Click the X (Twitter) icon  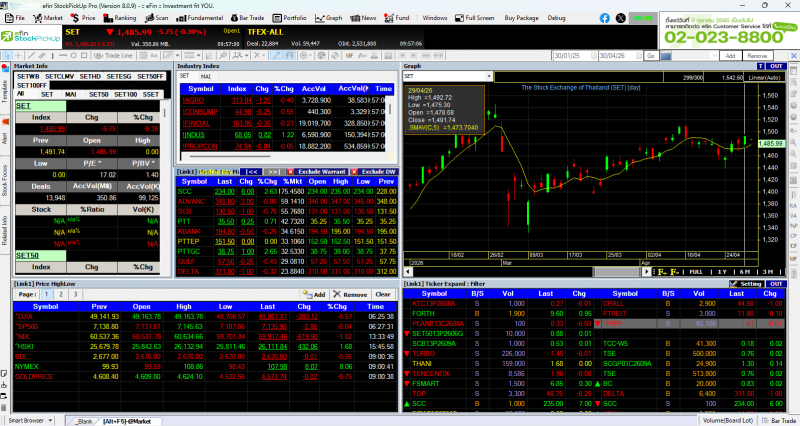(x=620, y=18)
